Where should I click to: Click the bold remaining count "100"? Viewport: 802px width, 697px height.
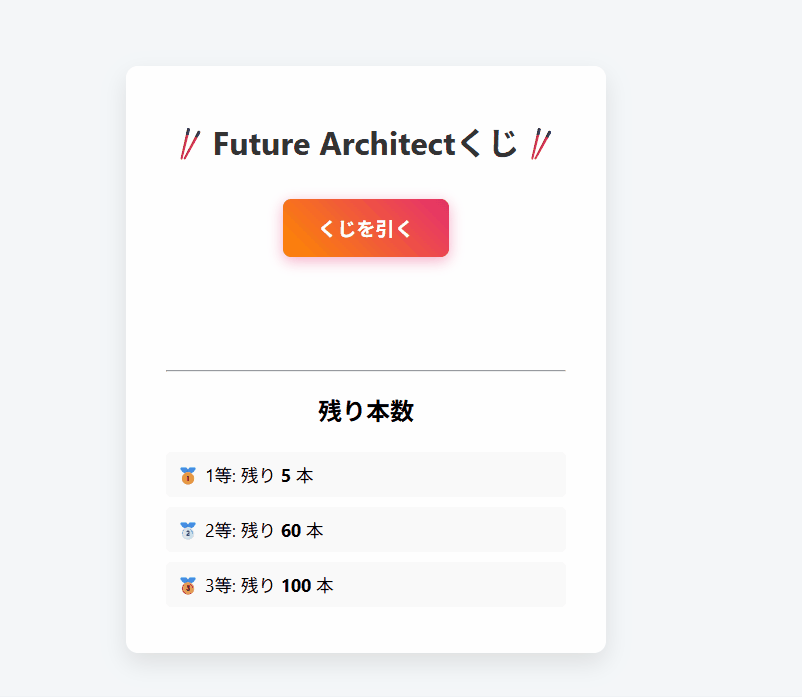pos(296,586)
